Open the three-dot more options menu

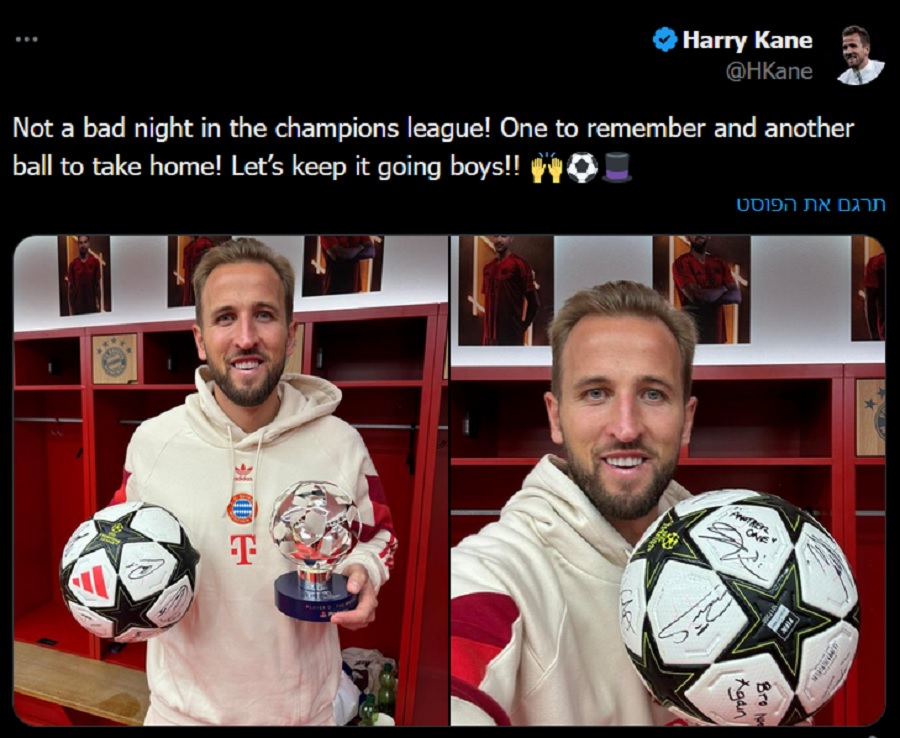pos(27,40)
